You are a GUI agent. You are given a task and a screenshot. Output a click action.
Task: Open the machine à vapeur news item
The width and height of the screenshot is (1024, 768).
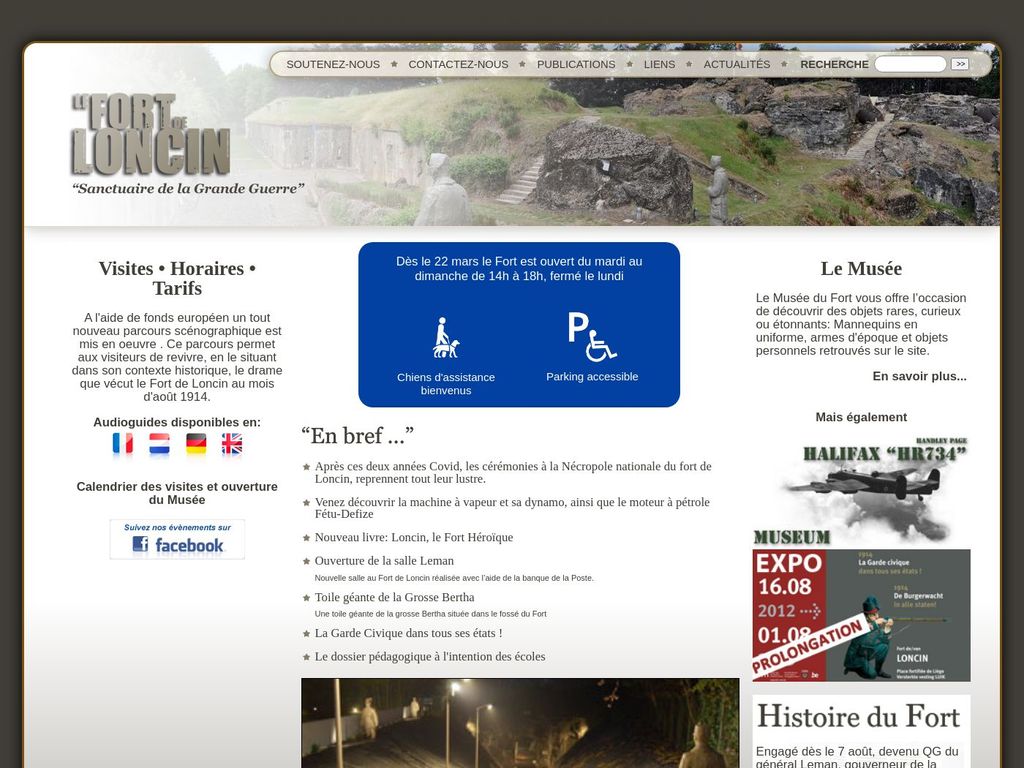512,507
